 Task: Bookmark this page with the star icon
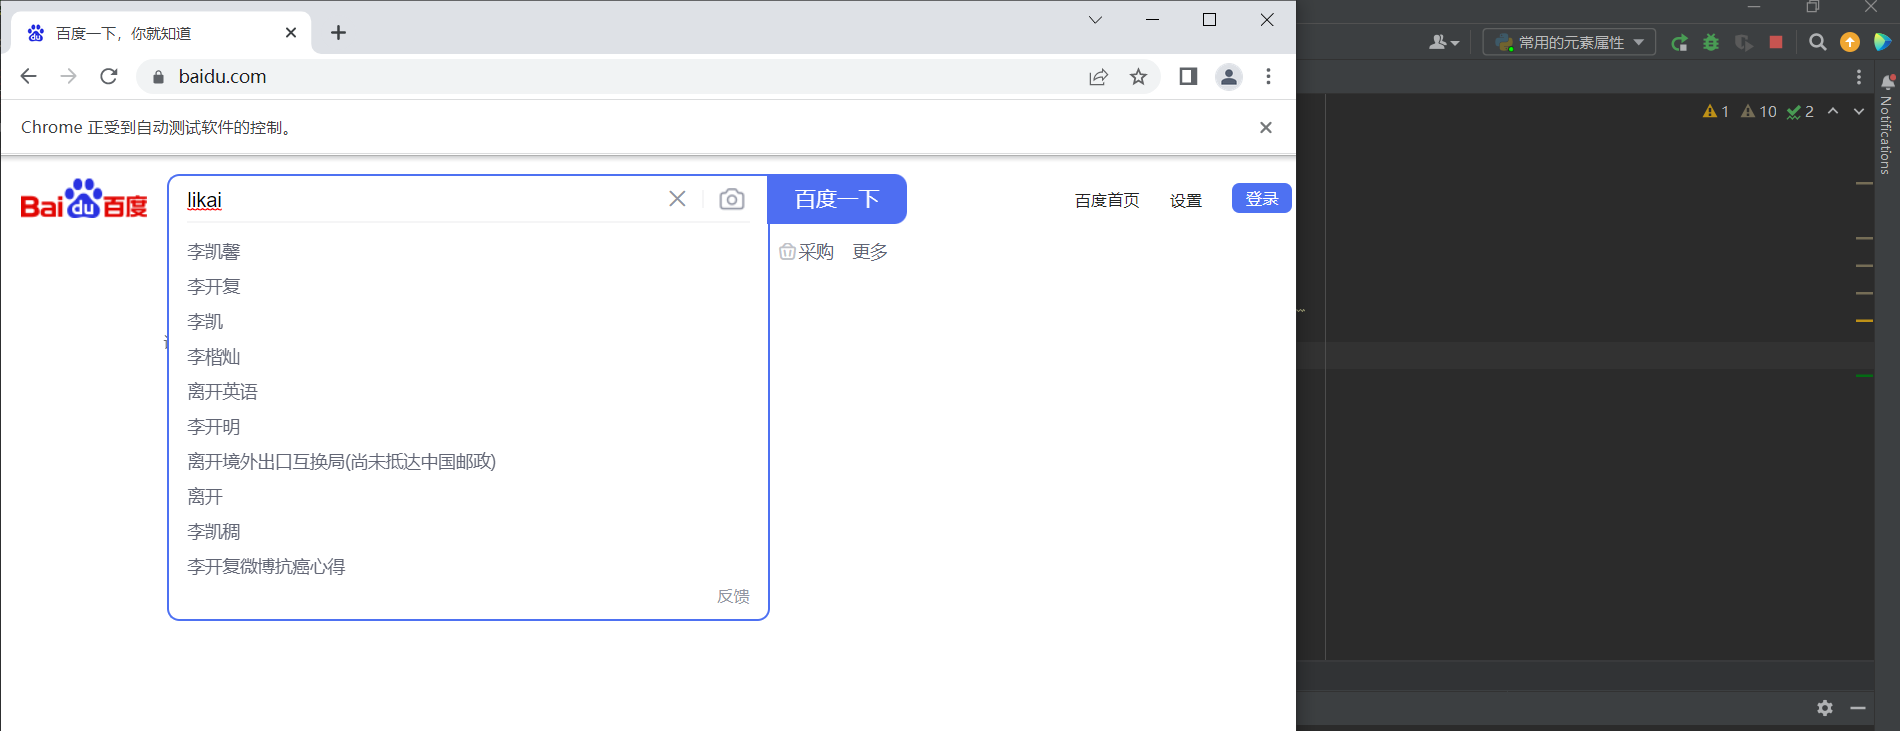click(x=1138, y=77)
